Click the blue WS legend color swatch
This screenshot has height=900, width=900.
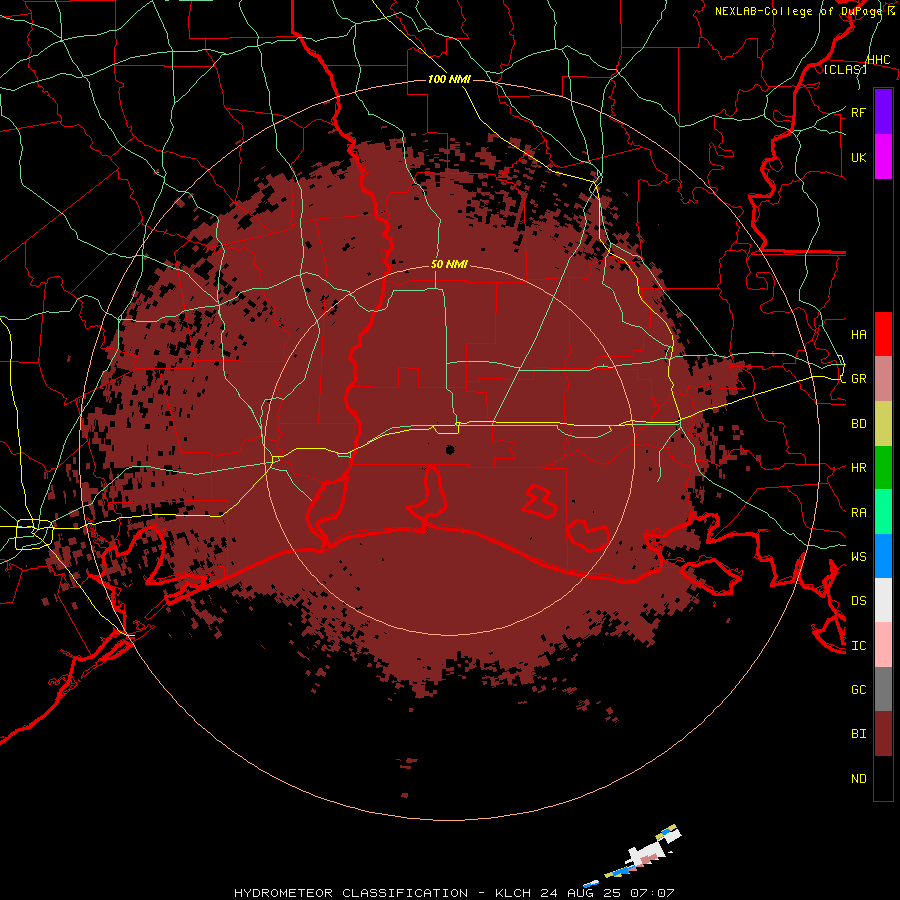[883, 556]
